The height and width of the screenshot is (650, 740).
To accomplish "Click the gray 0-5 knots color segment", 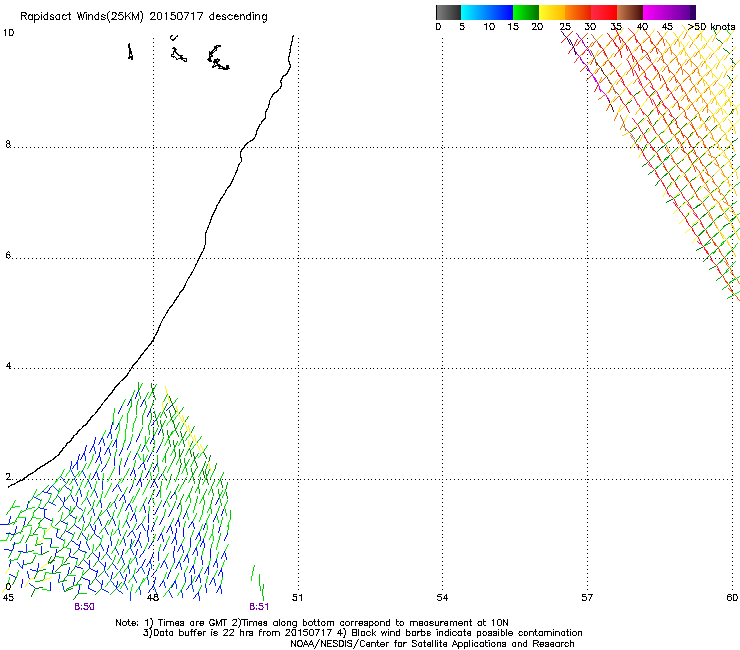I will click(x=448, y=12).
